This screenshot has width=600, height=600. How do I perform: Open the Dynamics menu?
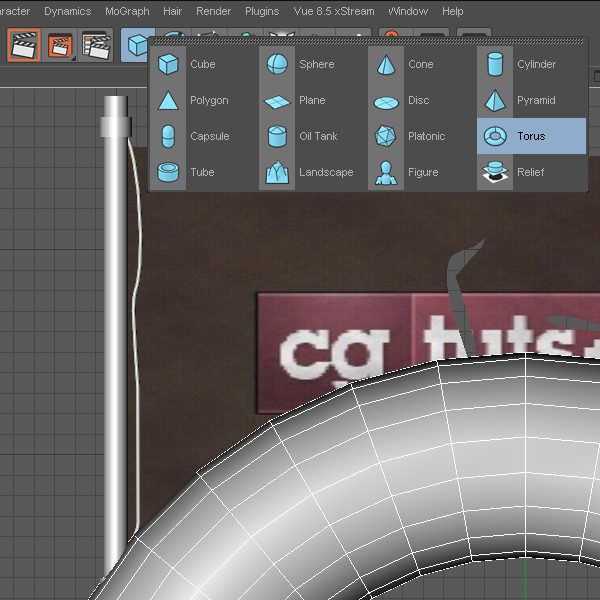(x=68, y=11)
